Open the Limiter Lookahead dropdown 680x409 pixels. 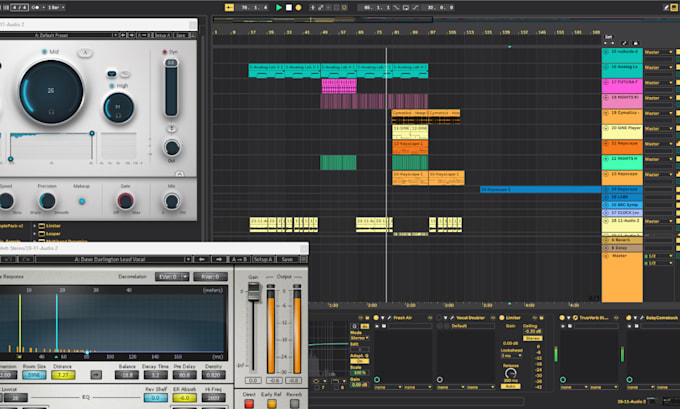[511, 356]
